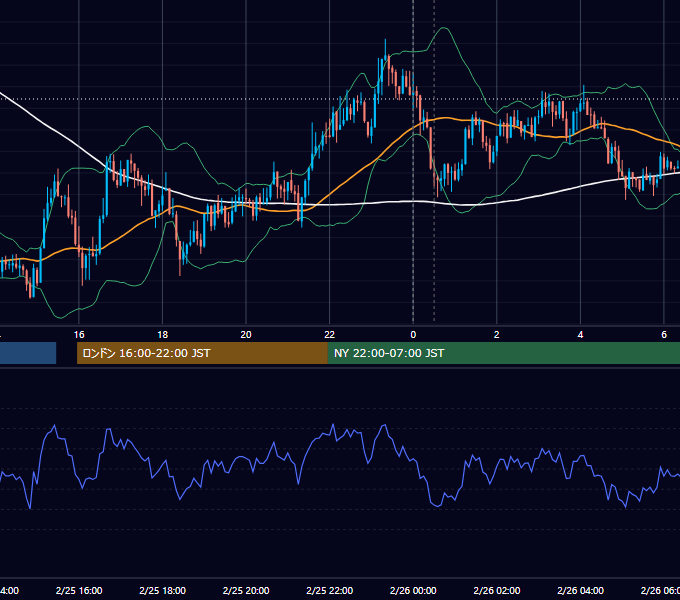Click the hour label 22 on price chart axis
The image size is (680, 600).
(330, 335)
